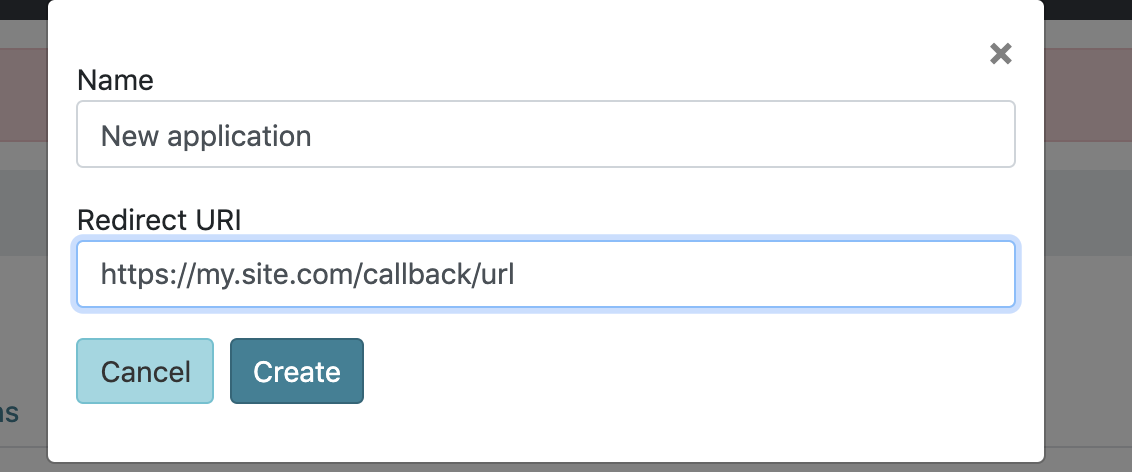The width and height of the screenshot is (1132, 472).
Task: Click the partially hidden link behind the dialog
Action: click(8, 412)
